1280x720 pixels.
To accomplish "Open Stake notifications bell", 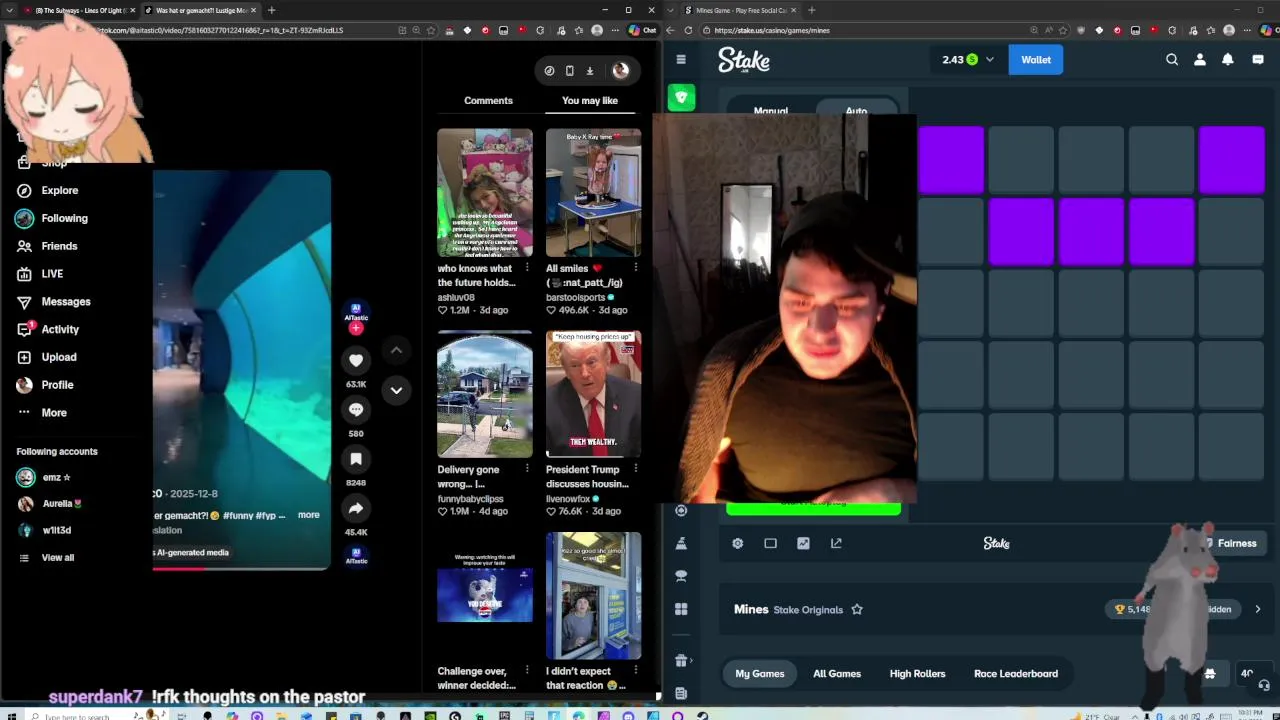I will click(1228, 59).
